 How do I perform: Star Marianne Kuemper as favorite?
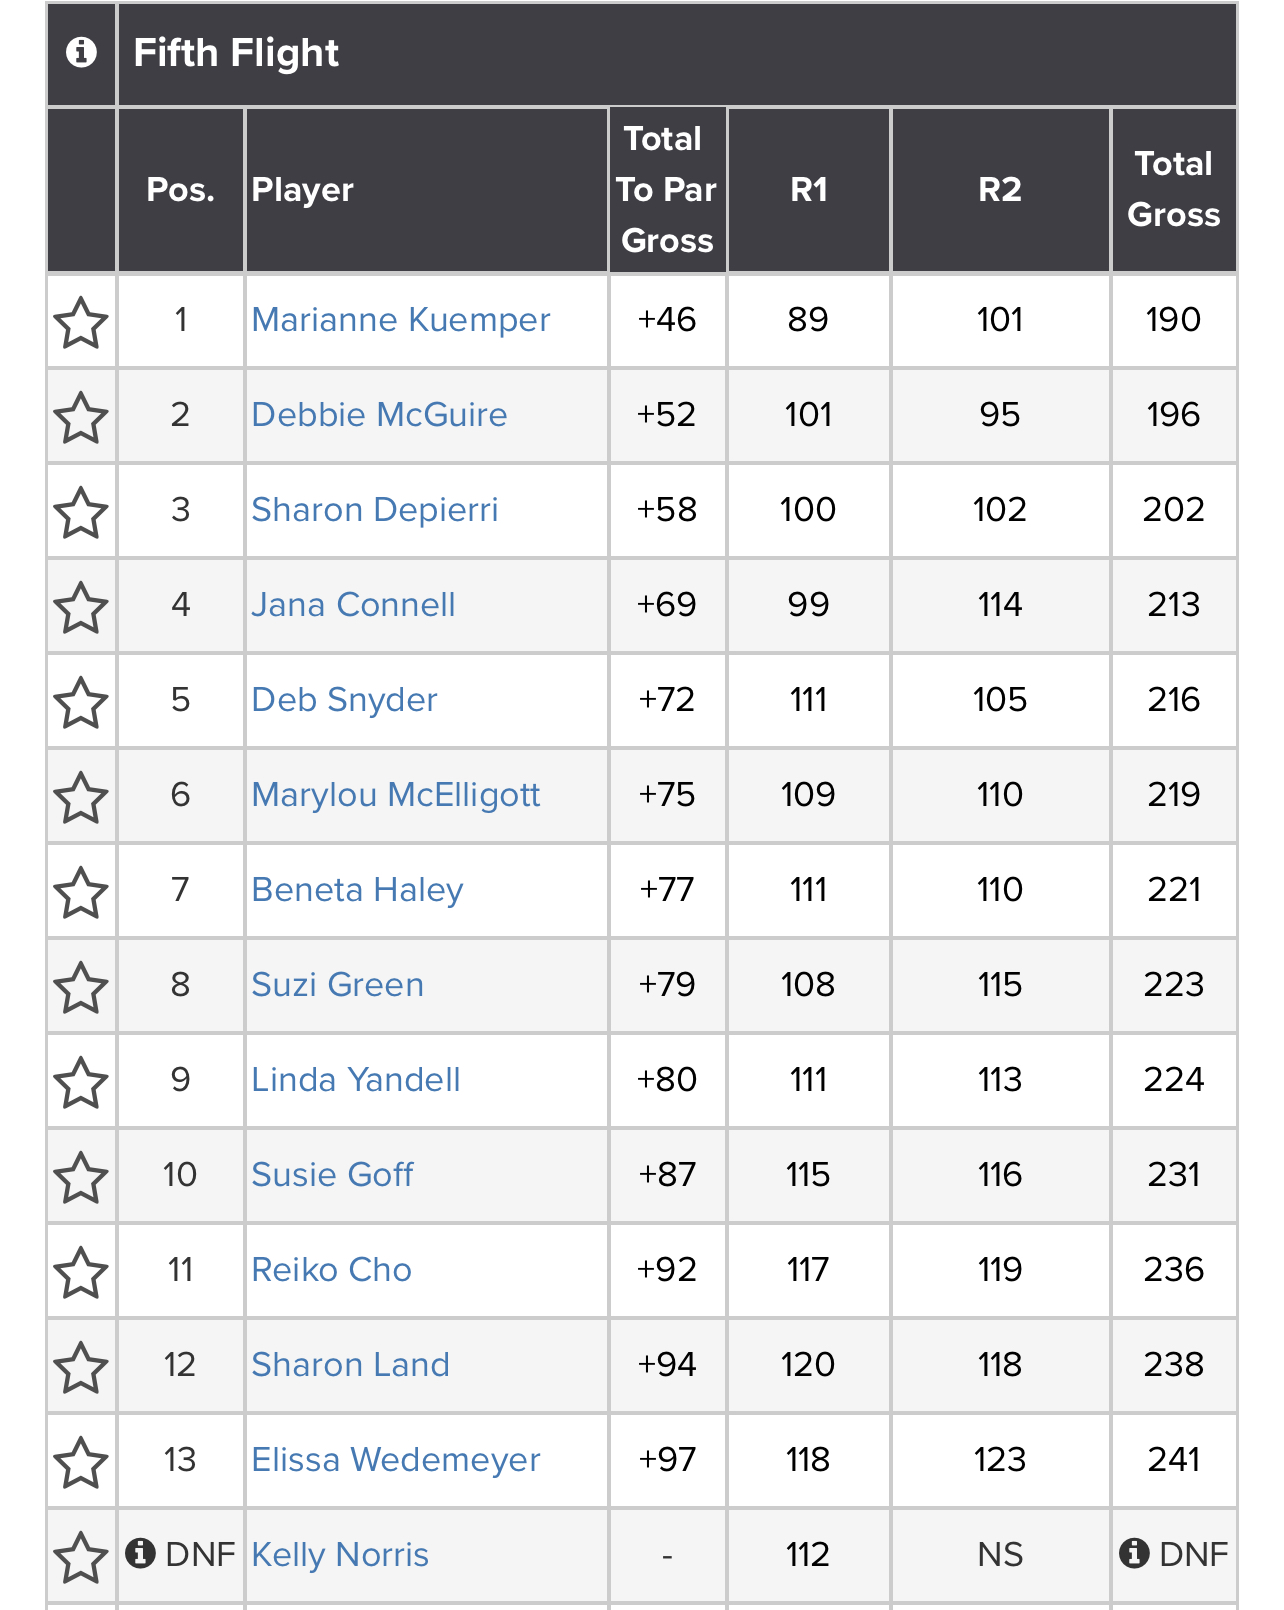(x=81, y=323)
